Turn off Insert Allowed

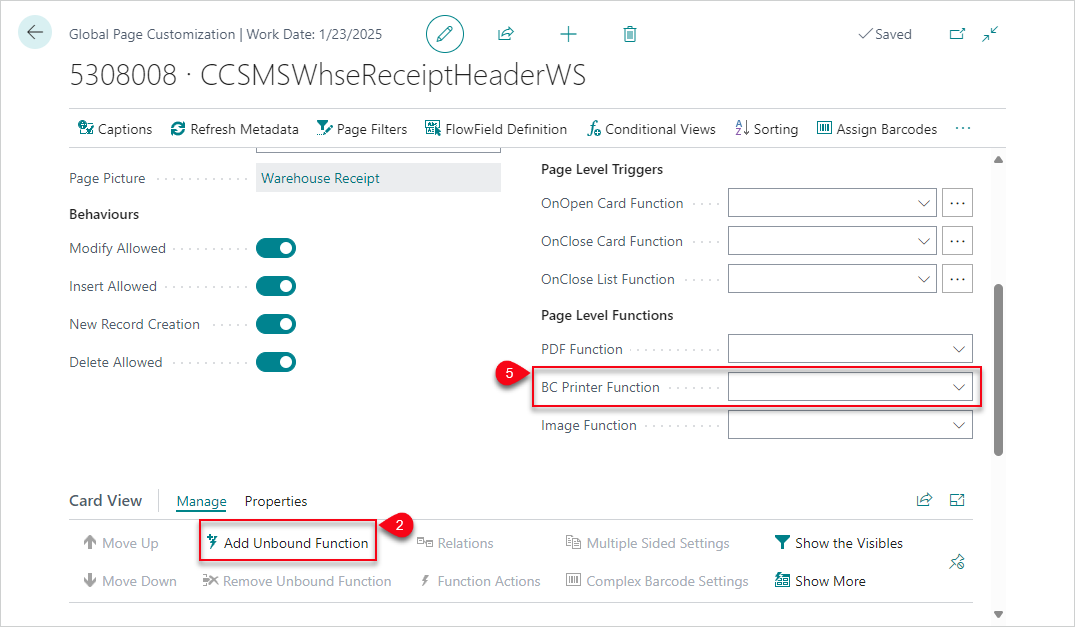[275, 285]
